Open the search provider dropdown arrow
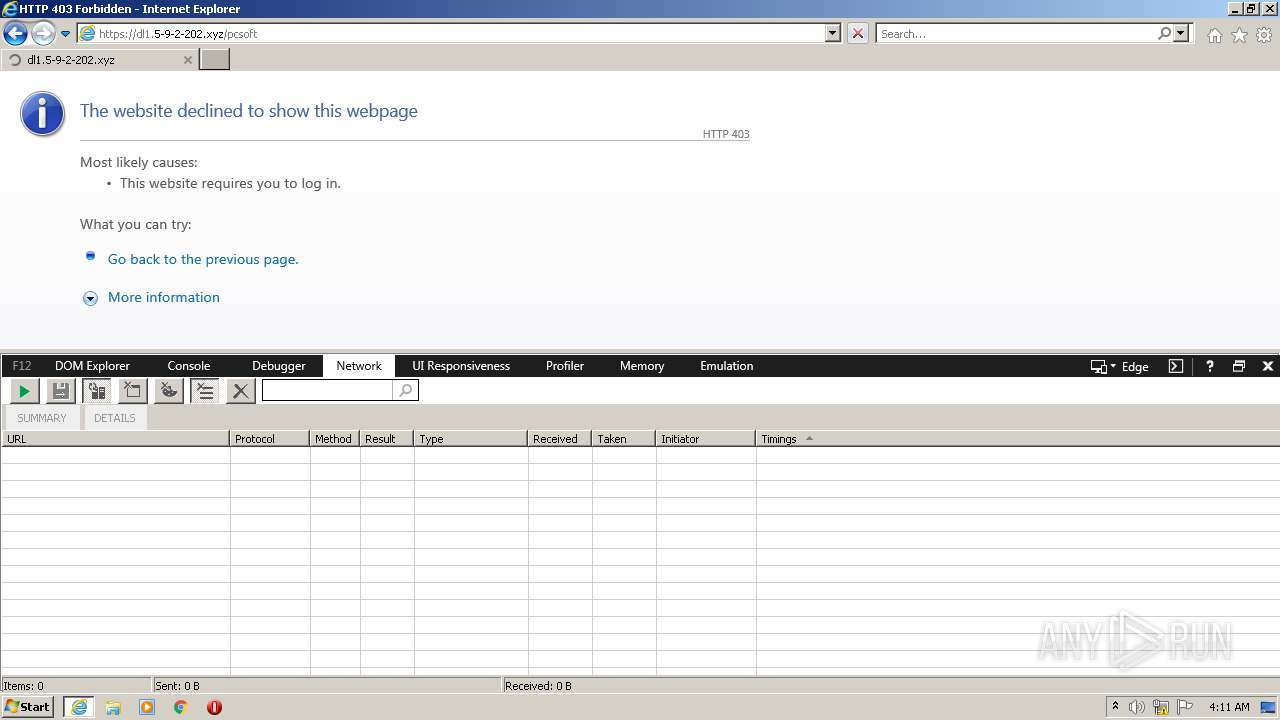Screen dimensions: 1280x720 coord(1181,33)
